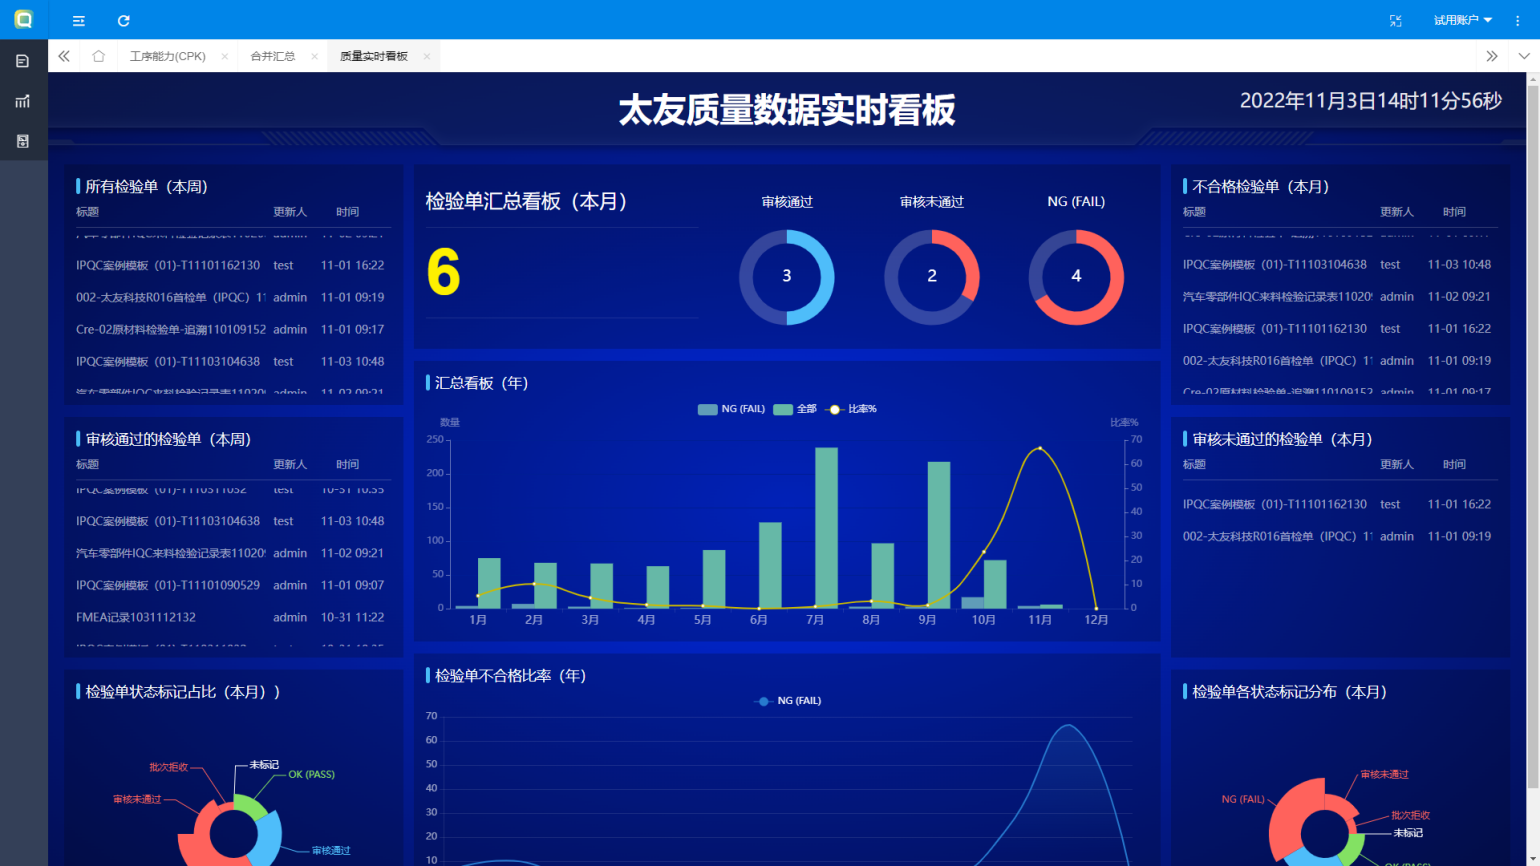Toggle 全部 legend in 汇总看板 chart
This screenshot has width=1540, height=866.
tap(795, 409)
